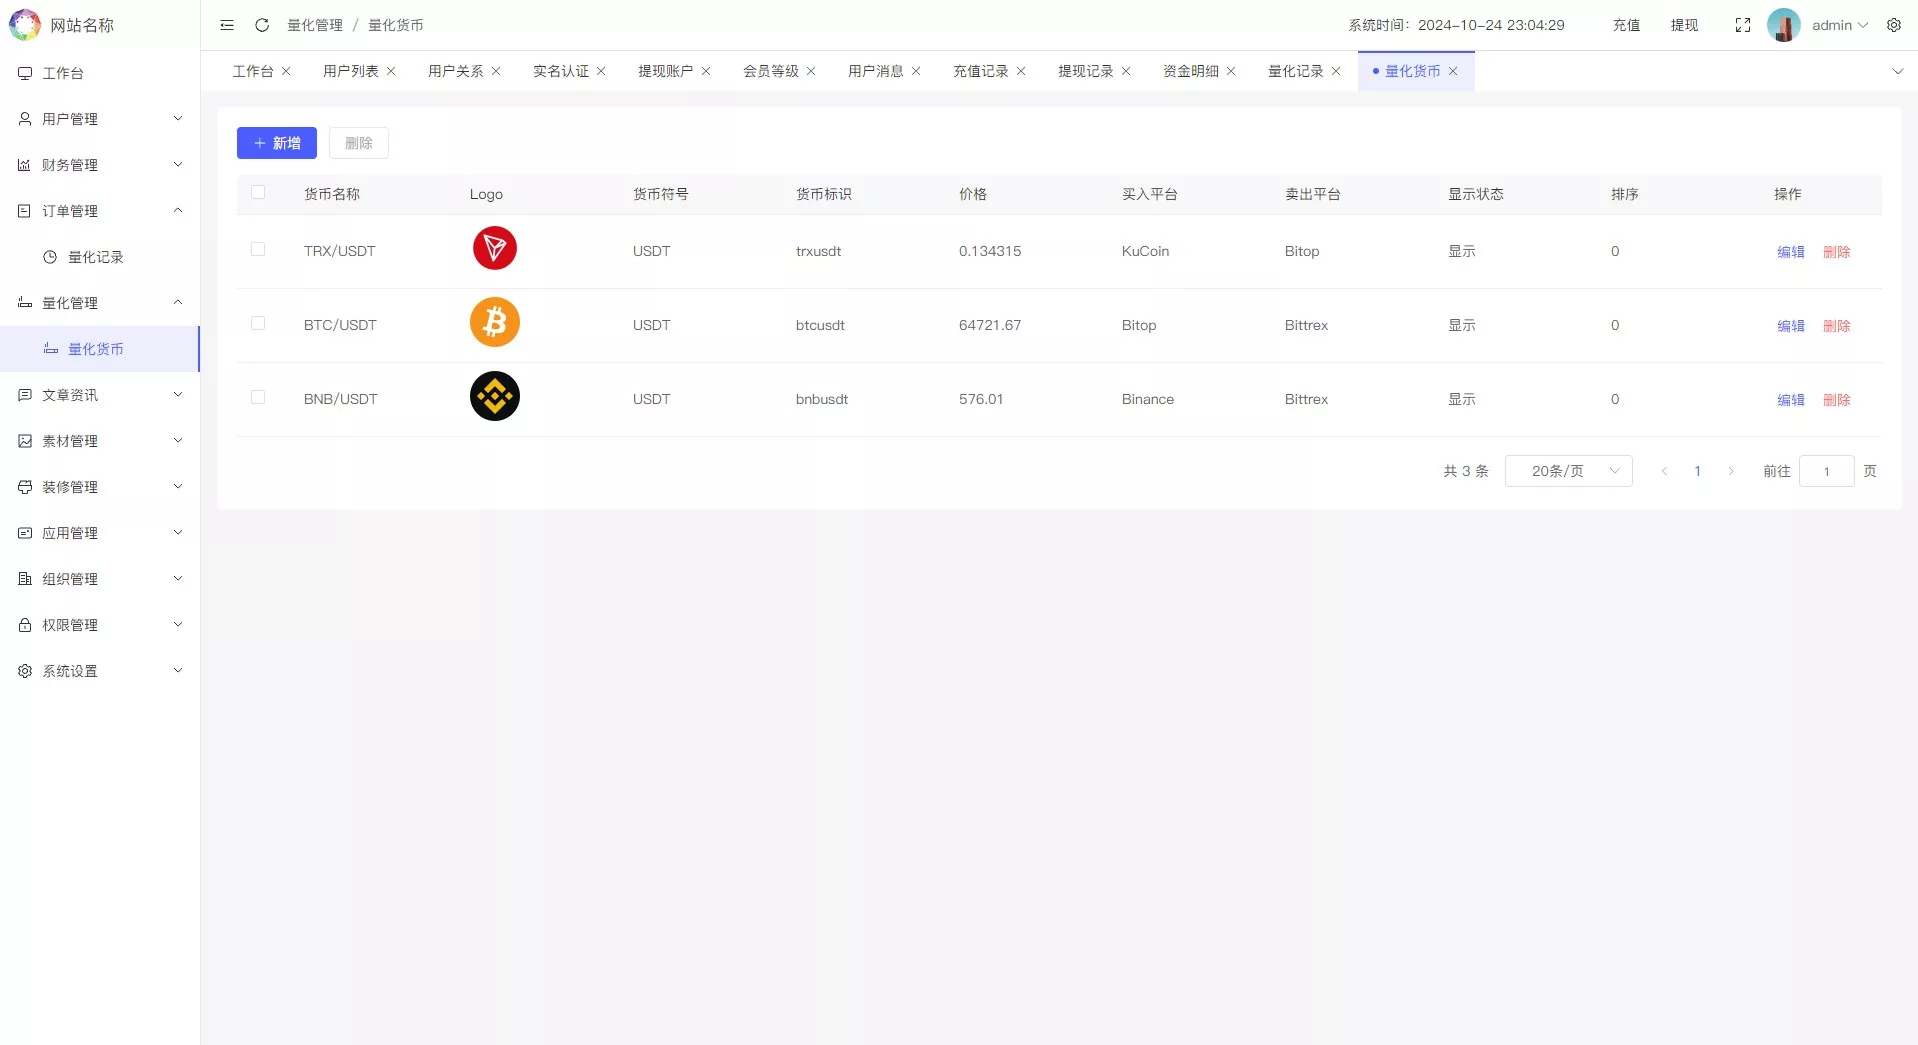The width and height of the screenshot is (1918, 1045).
Task: Open the 20条/页 page-size dropdown
Action: point(1568,471)
